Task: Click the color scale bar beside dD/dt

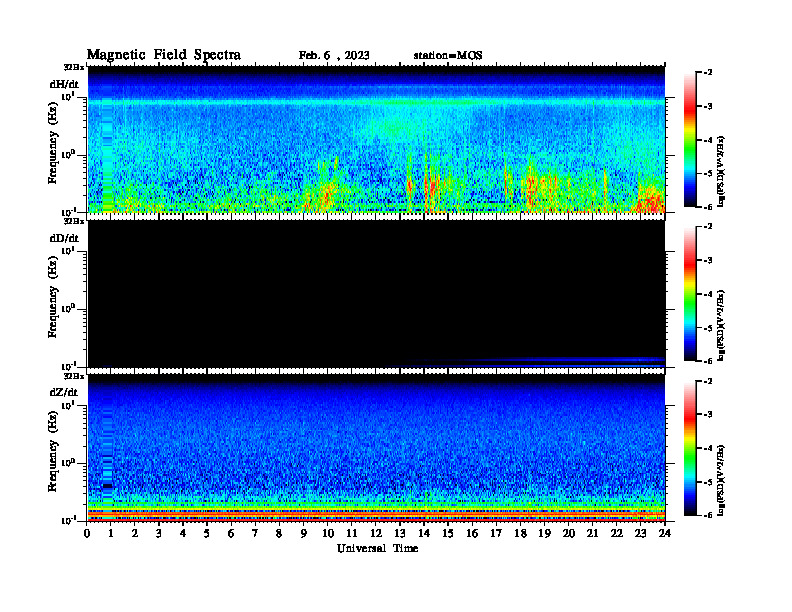Action: click(690, 294)
